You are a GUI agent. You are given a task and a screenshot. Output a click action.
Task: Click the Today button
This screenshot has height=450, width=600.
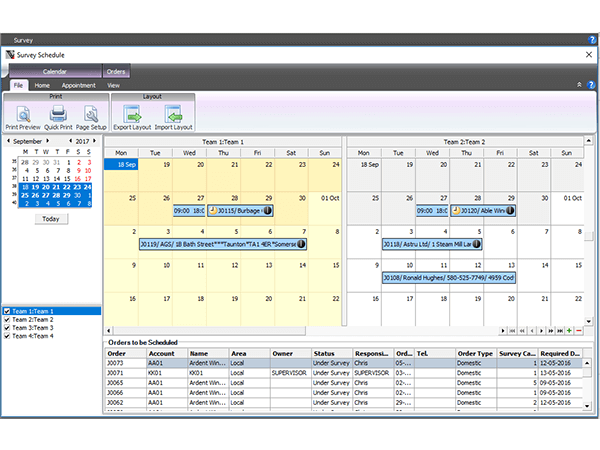point(51,219)
